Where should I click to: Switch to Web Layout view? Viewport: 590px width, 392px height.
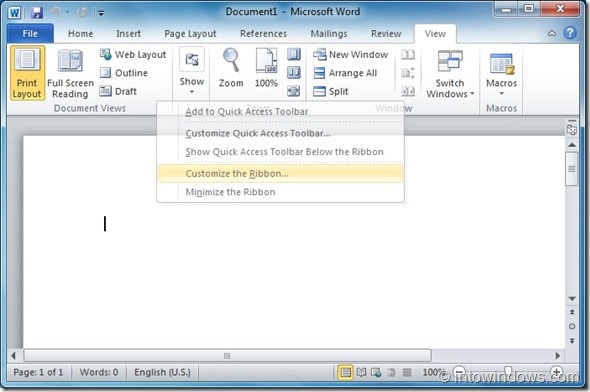tap(133, 55)
